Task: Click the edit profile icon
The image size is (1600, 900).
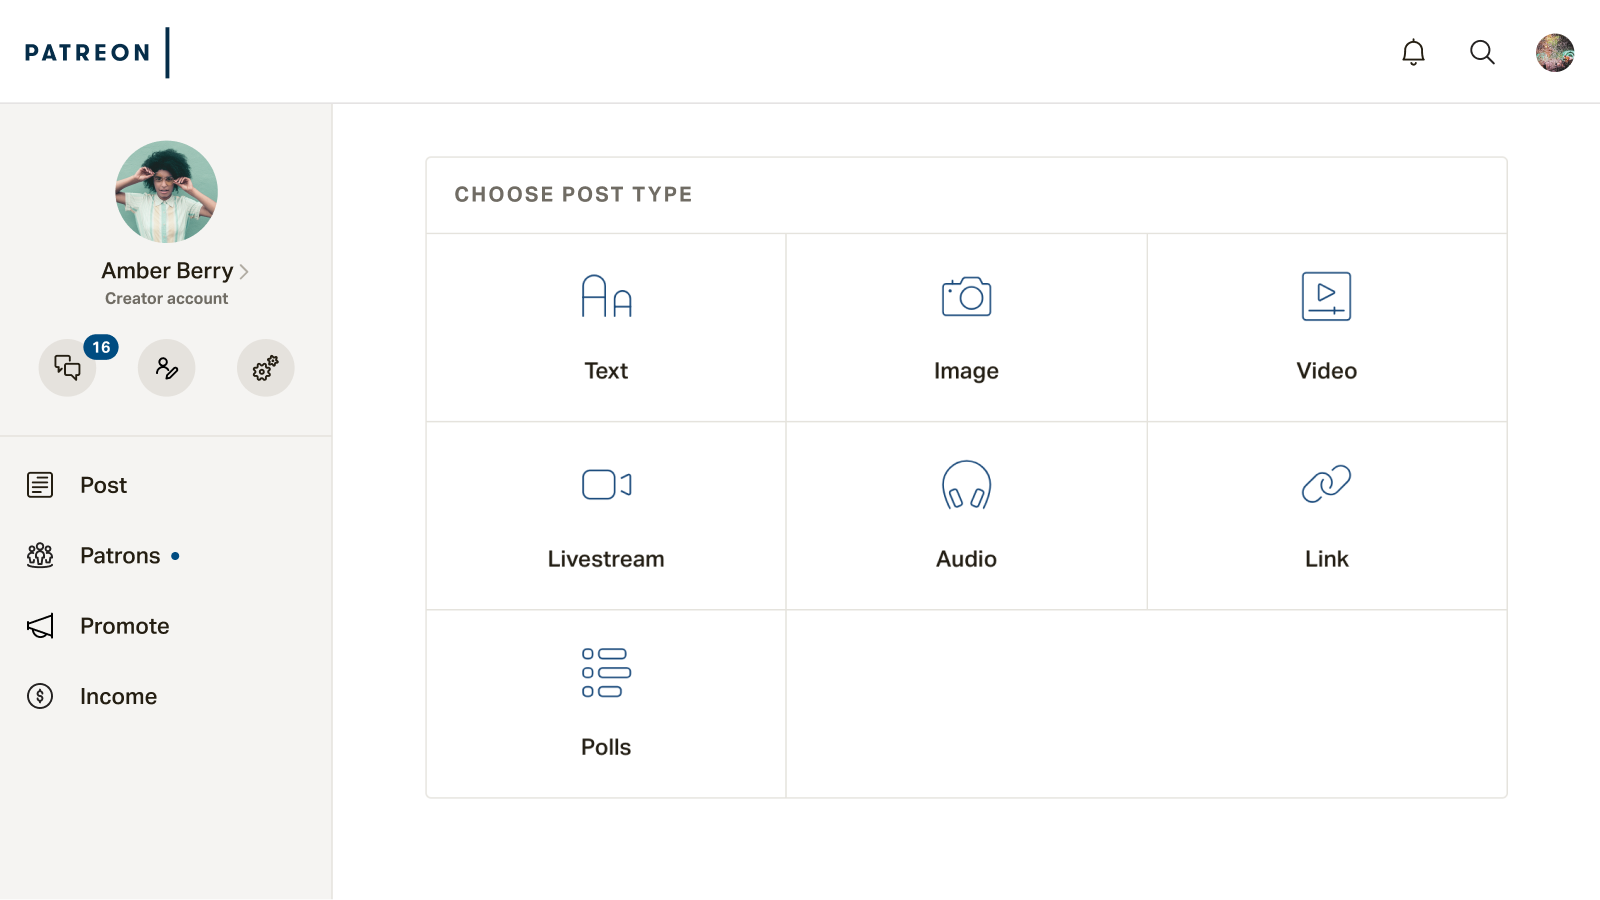Action: point(166,368)
